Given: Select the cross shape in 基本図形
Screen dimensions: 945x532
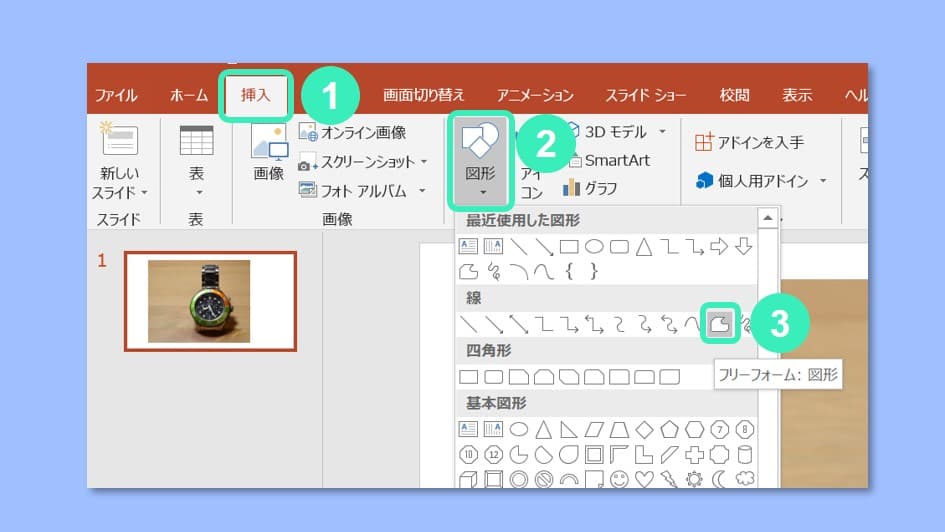Looking at the screenshot, I should click(694, 454).
